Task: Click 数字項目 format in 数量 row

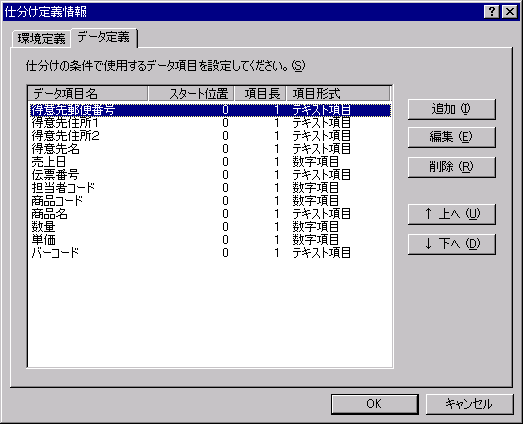Action: tap(316, 227)
